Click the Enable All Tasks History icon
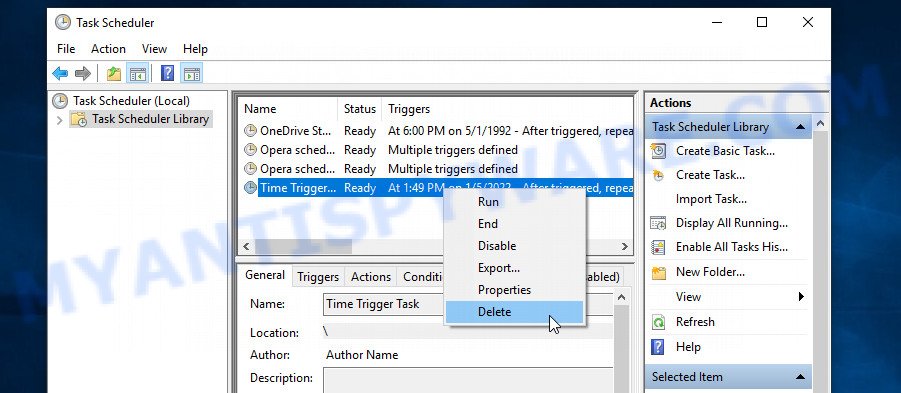 659,247
